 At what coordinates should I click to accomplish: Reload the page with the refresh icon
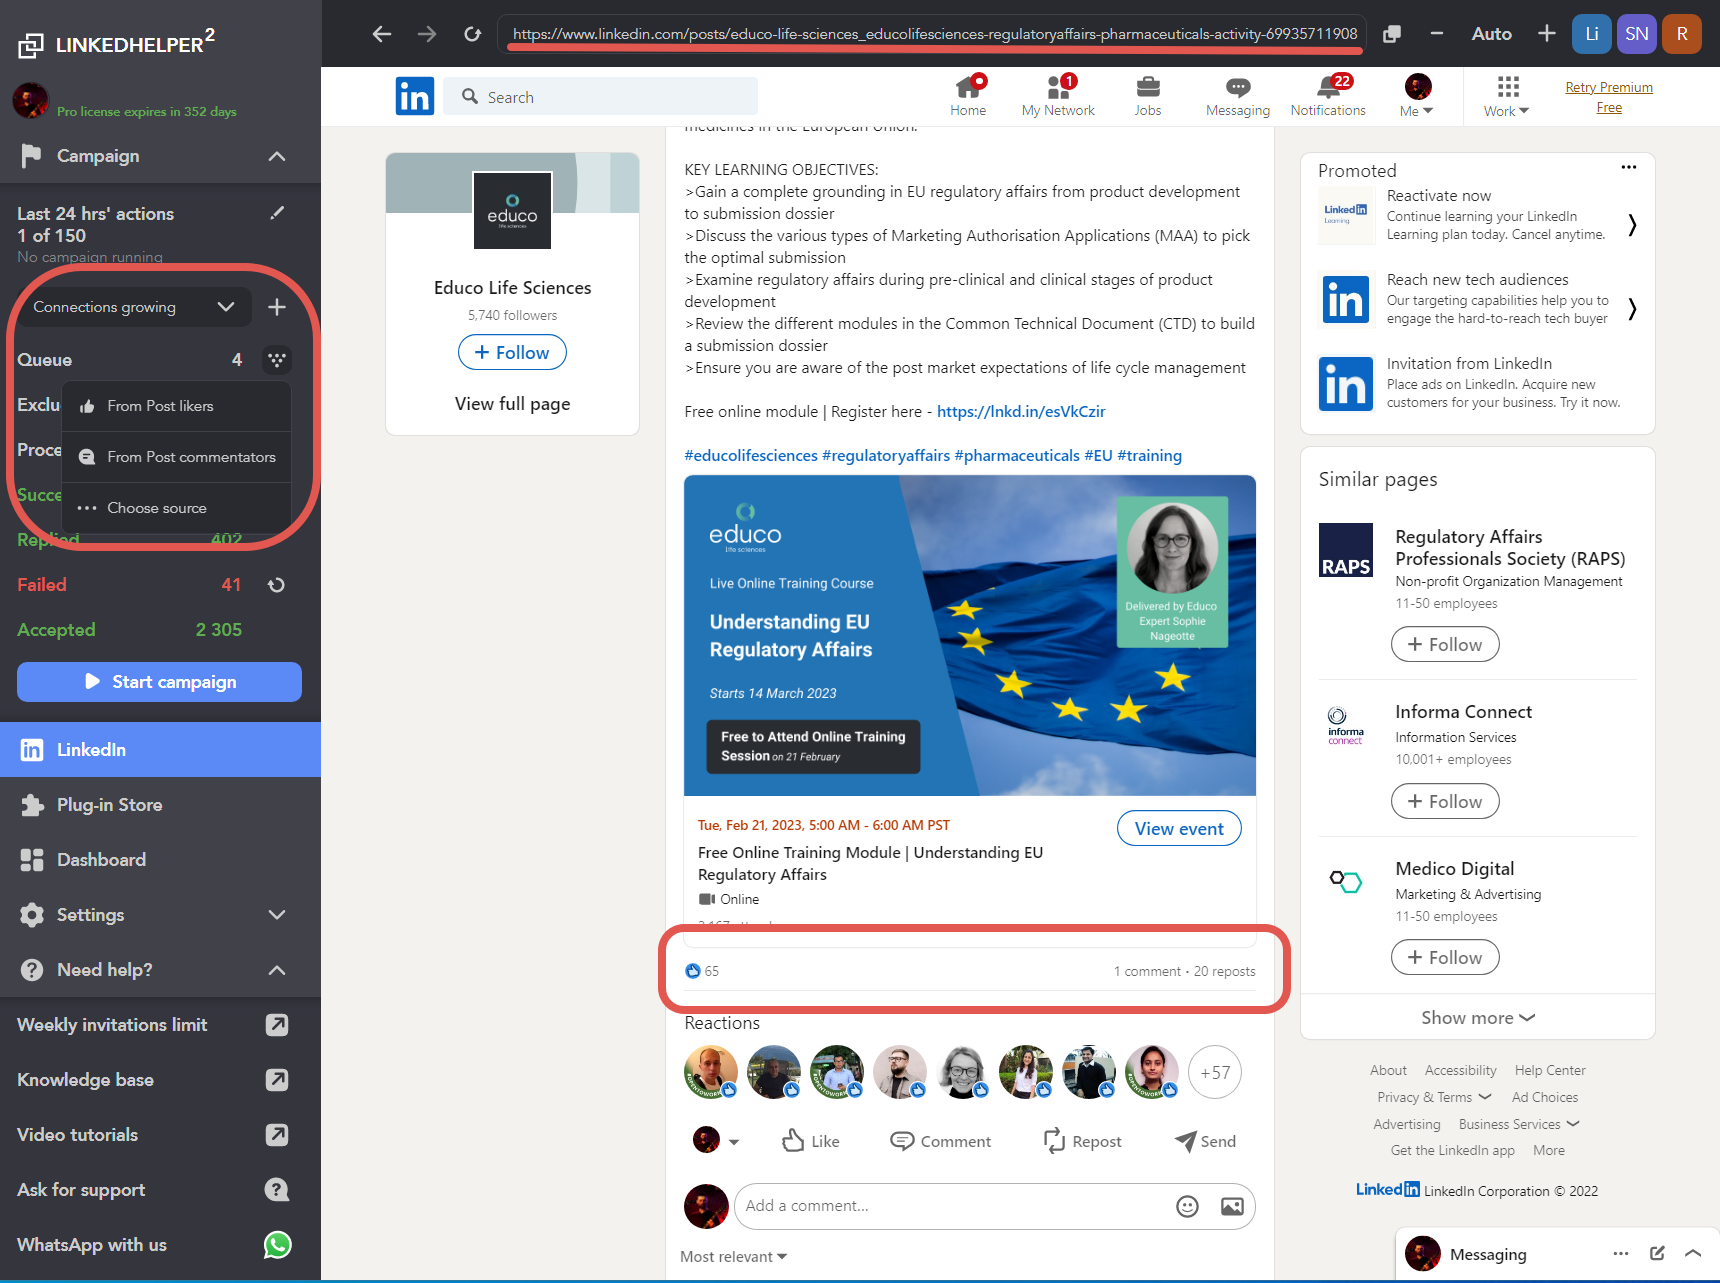pyautogui.click(x=472, y=34)
